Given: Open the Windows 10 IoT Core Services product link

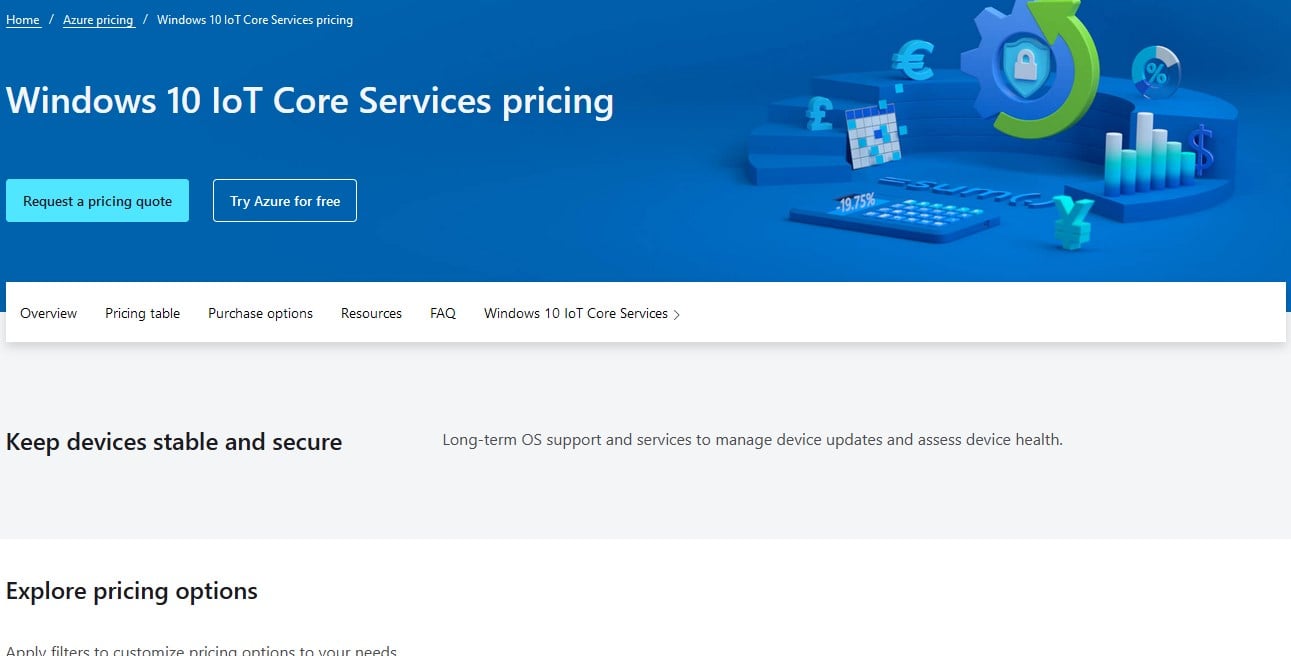Looking at the screenshot, I should click(582, 313).
